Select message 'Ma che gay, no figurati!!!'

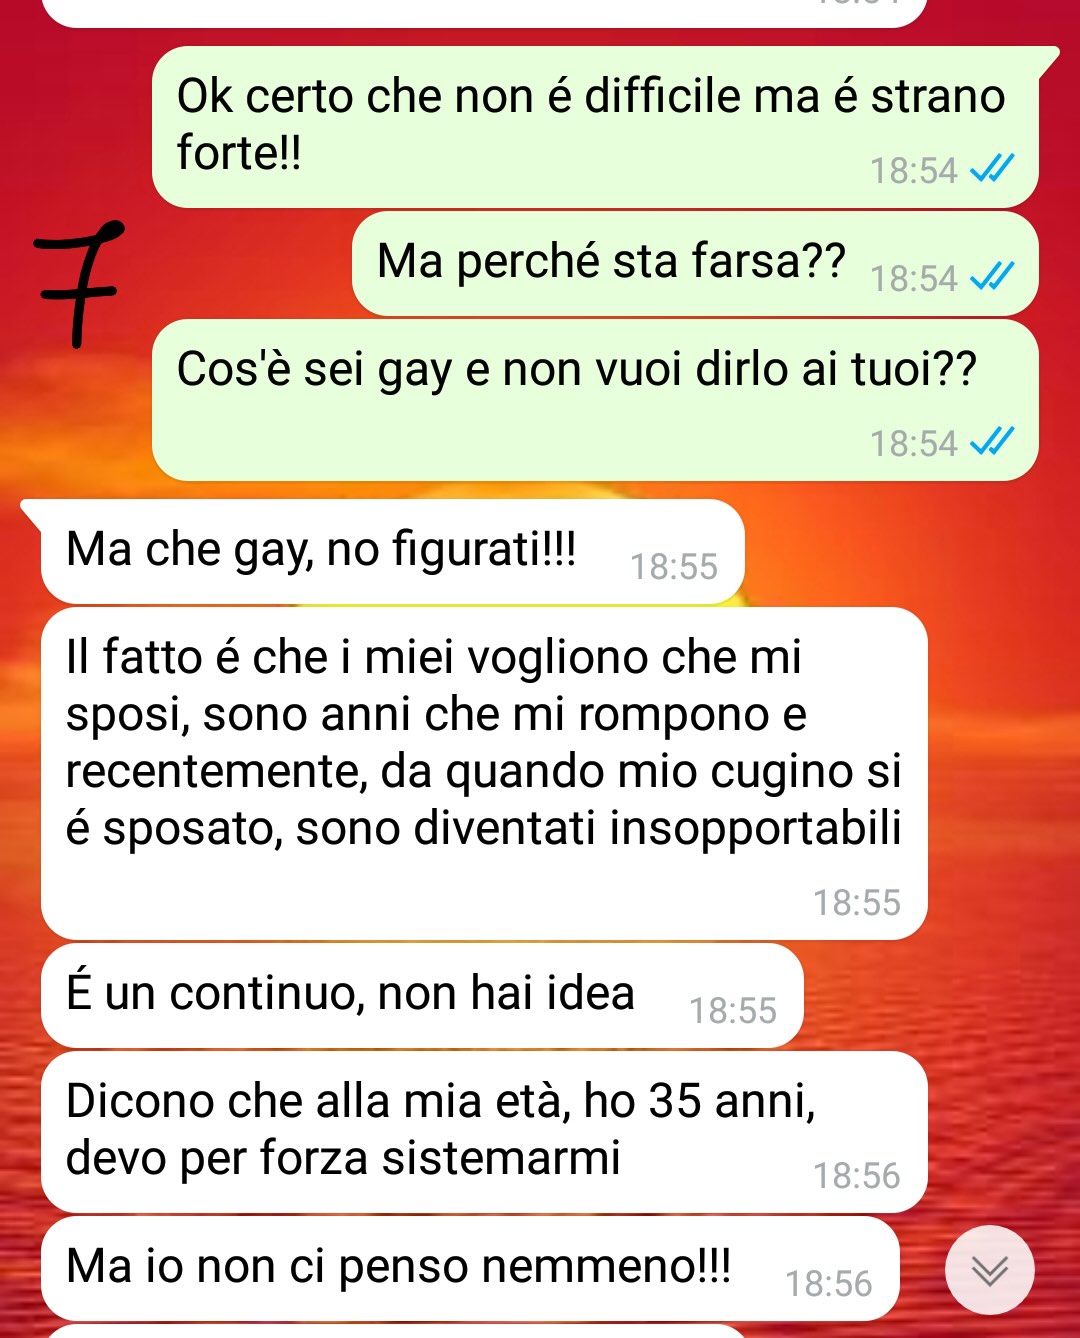393,552
